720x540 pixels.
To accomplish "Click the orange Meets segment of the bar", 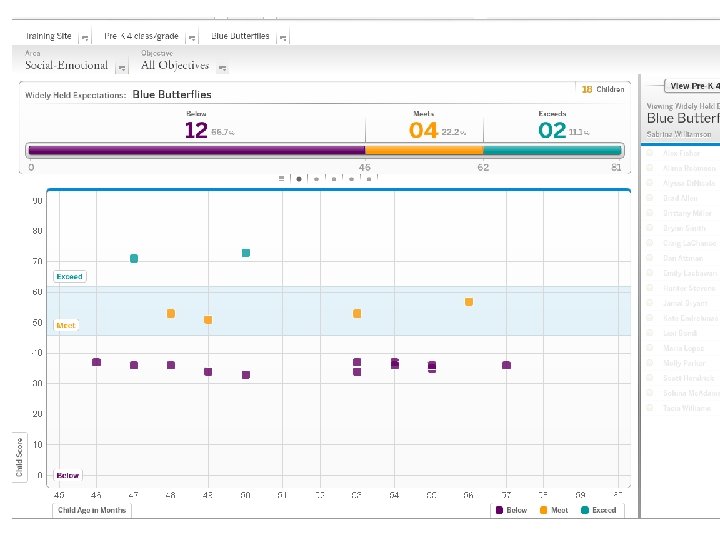I will [424, 150].
